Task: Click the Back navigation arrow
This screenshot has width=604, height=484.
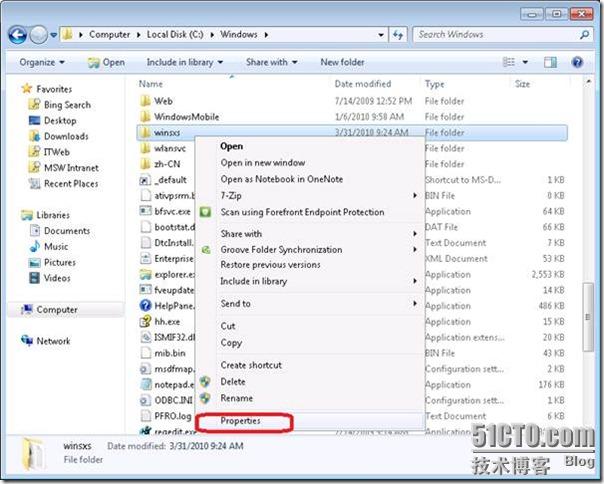Action: coord(17,35)
